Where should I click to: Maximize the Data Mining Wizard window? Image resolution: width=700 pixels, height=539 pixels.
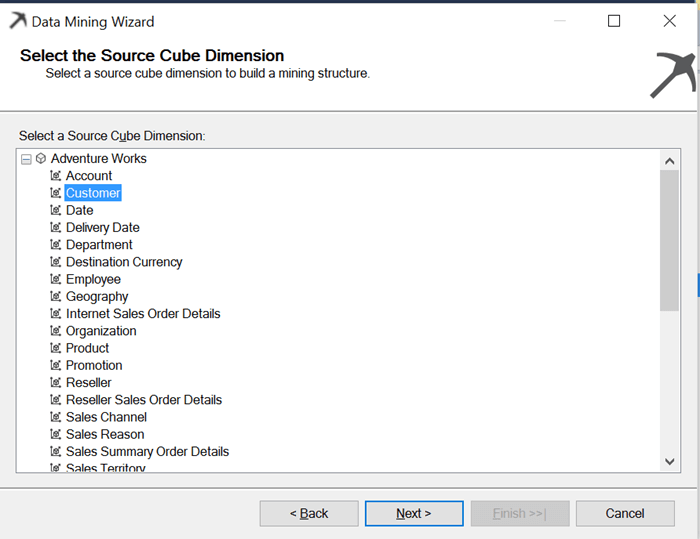tap(614, 21)
